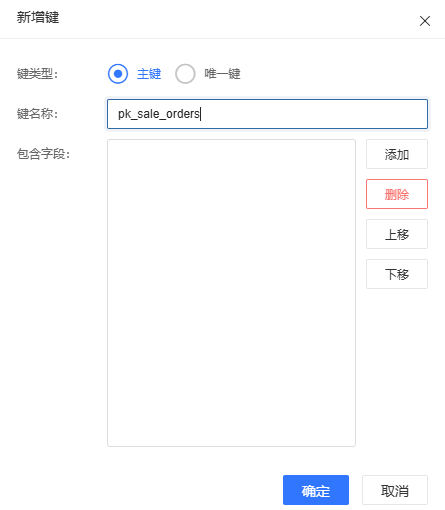
Task: Click the pk_sale_orders text in key name field
Action: click(x=159, y=114)
